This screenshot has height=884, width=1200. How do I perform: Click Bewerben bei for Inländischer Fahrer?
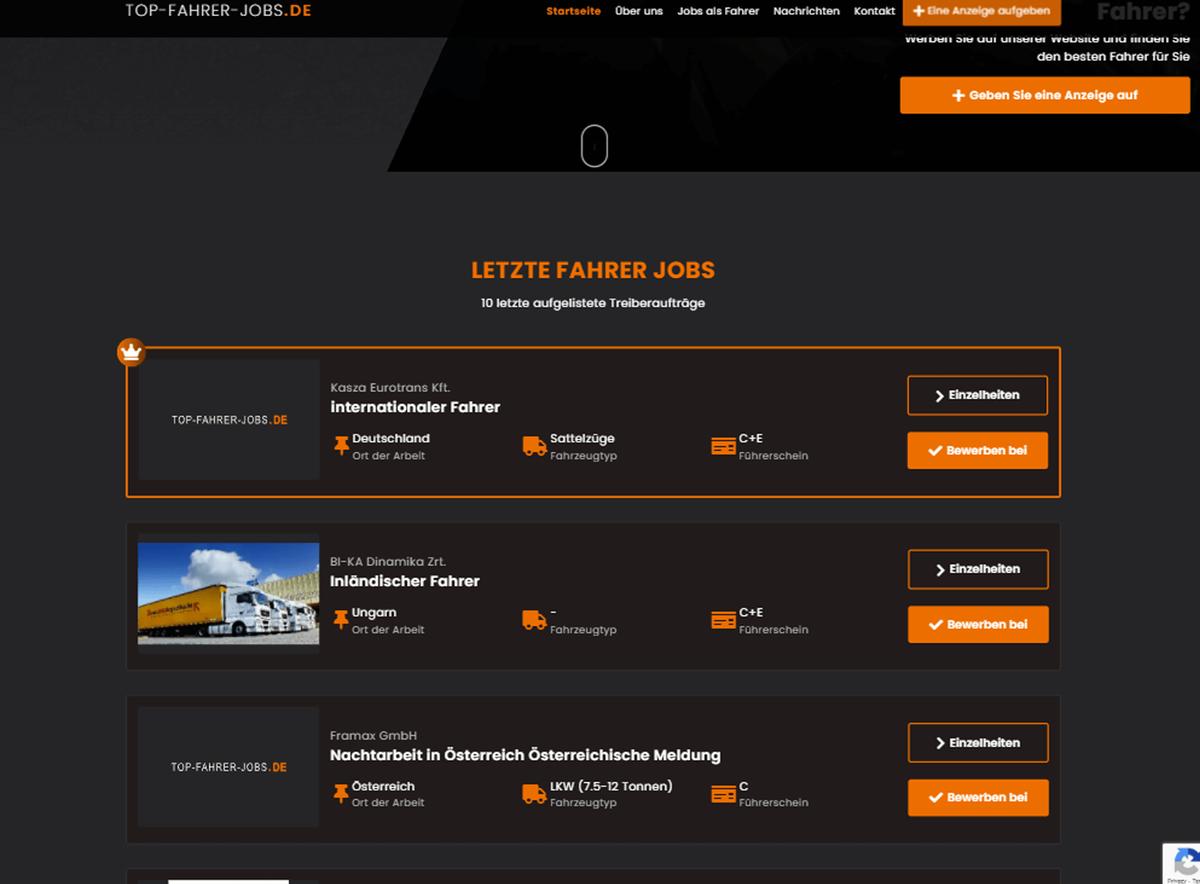coord(977,624)
